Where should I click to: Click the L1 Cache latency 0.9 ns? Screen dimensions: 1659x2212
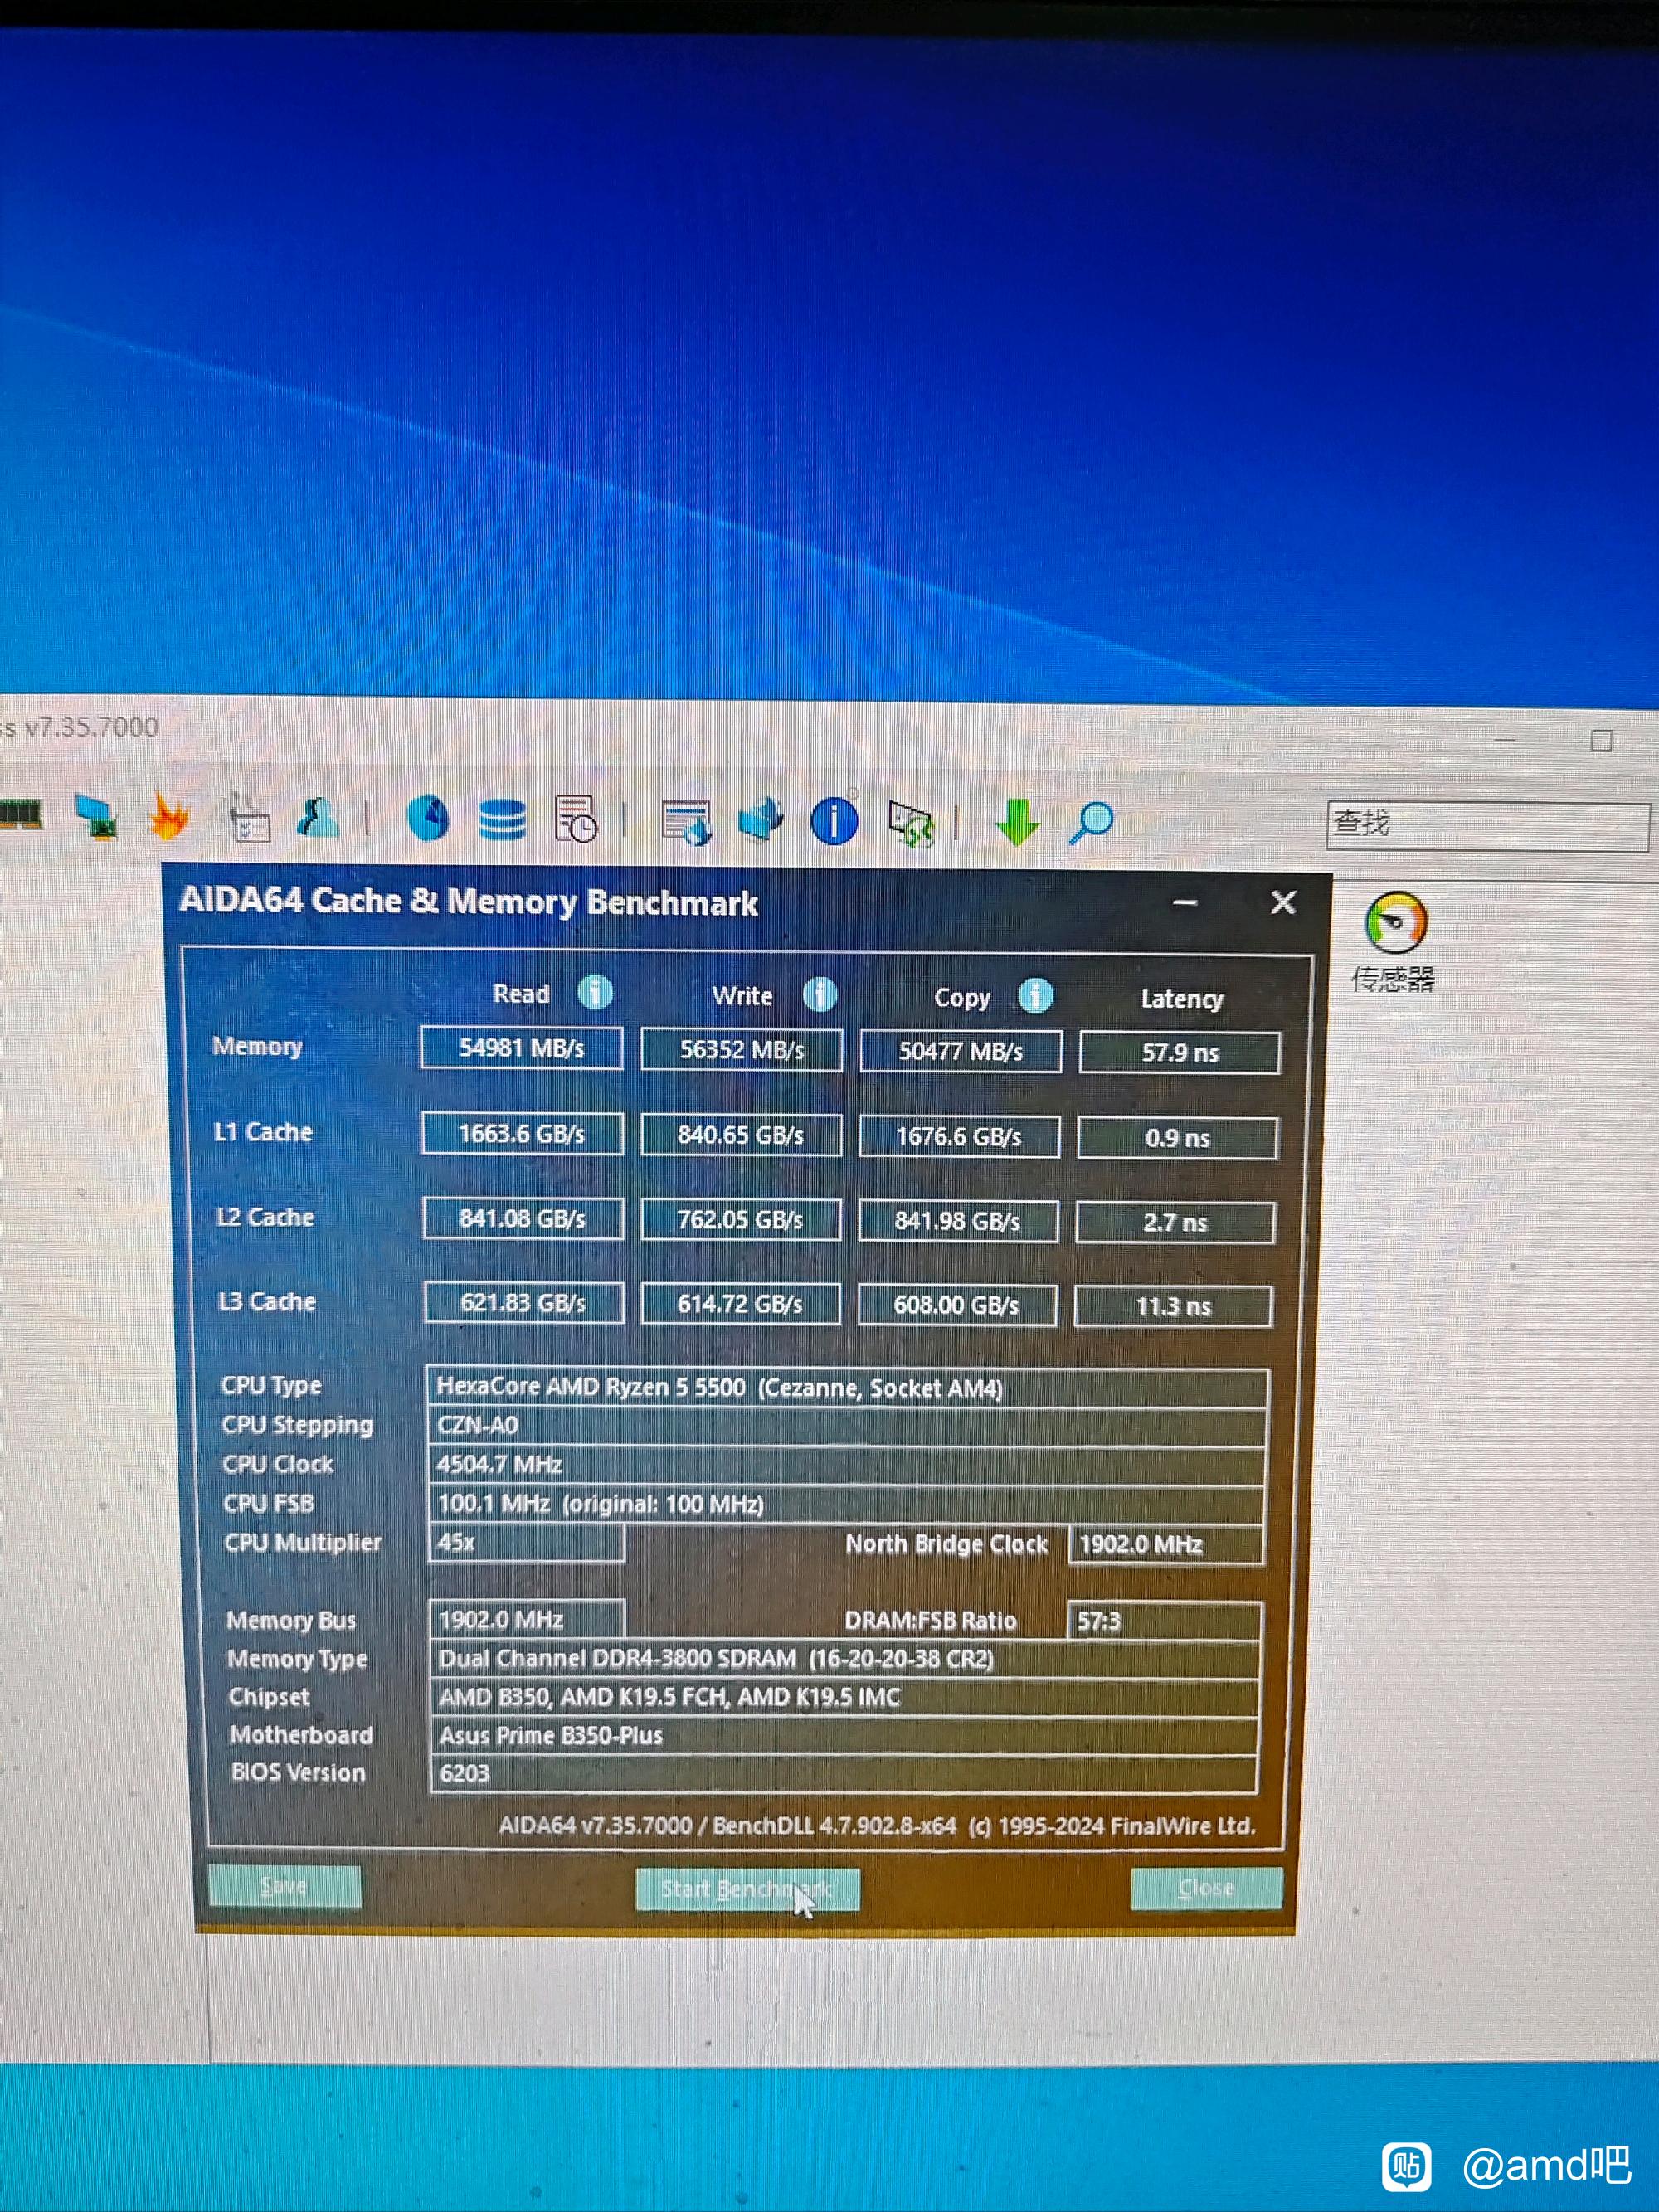click(x=1178, y=1138)
